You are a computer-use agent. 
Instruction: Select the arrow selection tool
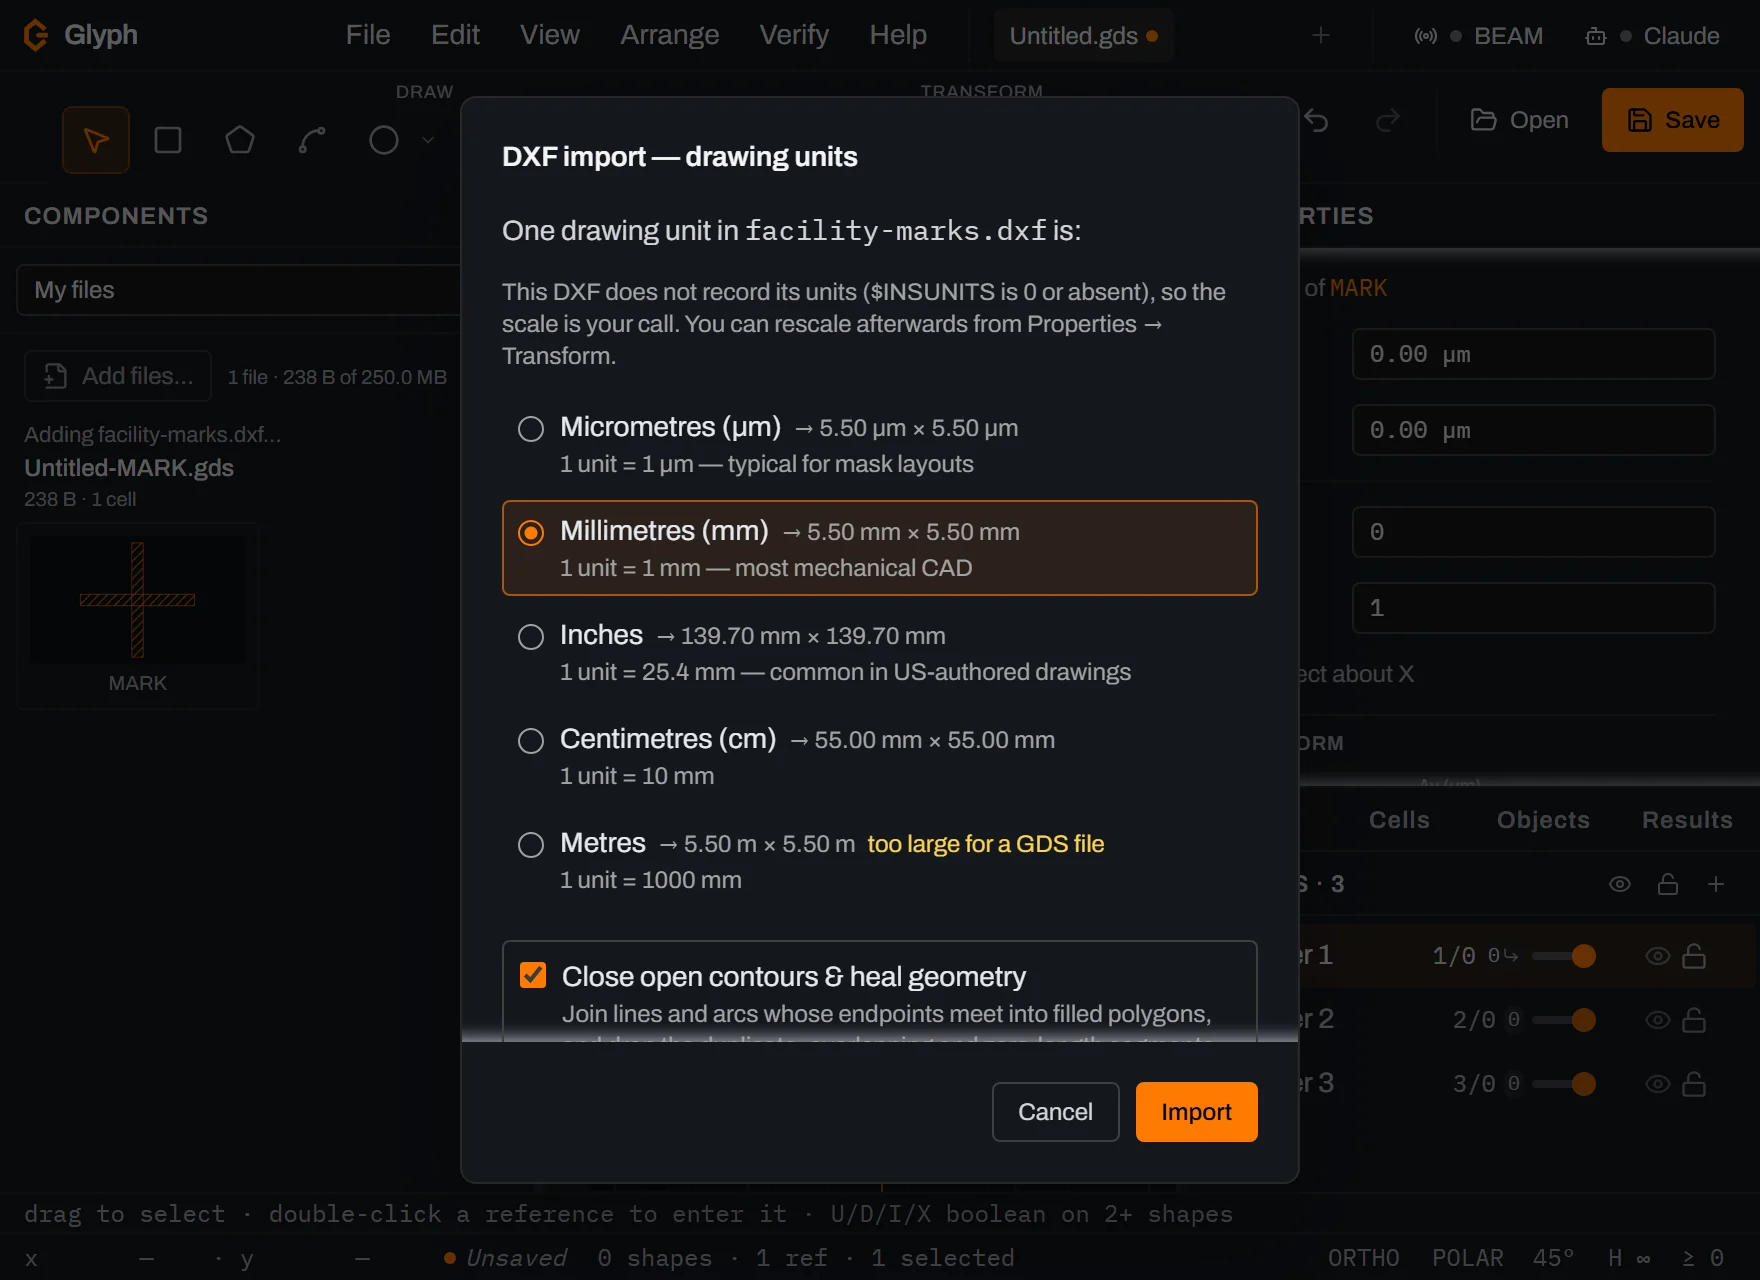coord(96,140)
